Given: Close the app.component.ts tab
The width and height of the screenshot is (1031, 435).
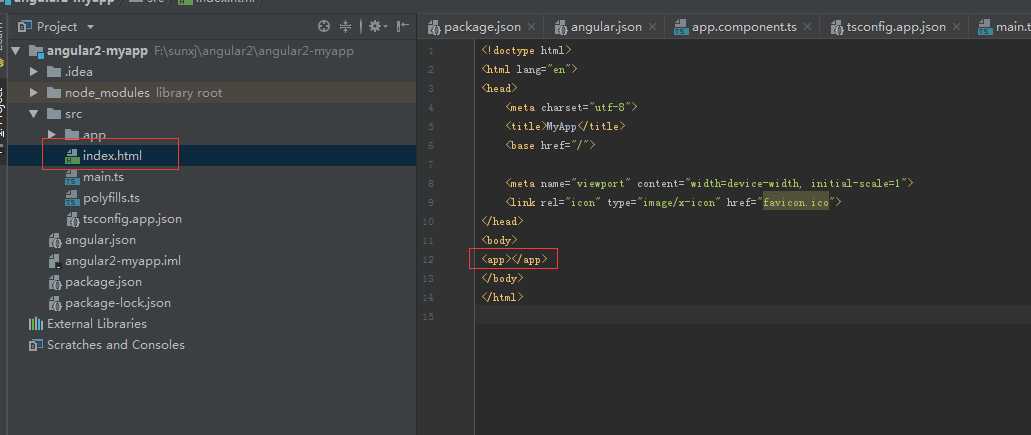Looking at the screenshot, I should coord(807,27).
